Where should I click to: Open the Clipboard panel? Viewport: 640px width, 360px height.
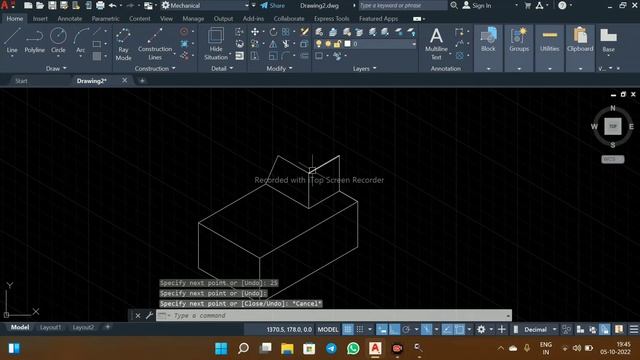coord(580,48)
